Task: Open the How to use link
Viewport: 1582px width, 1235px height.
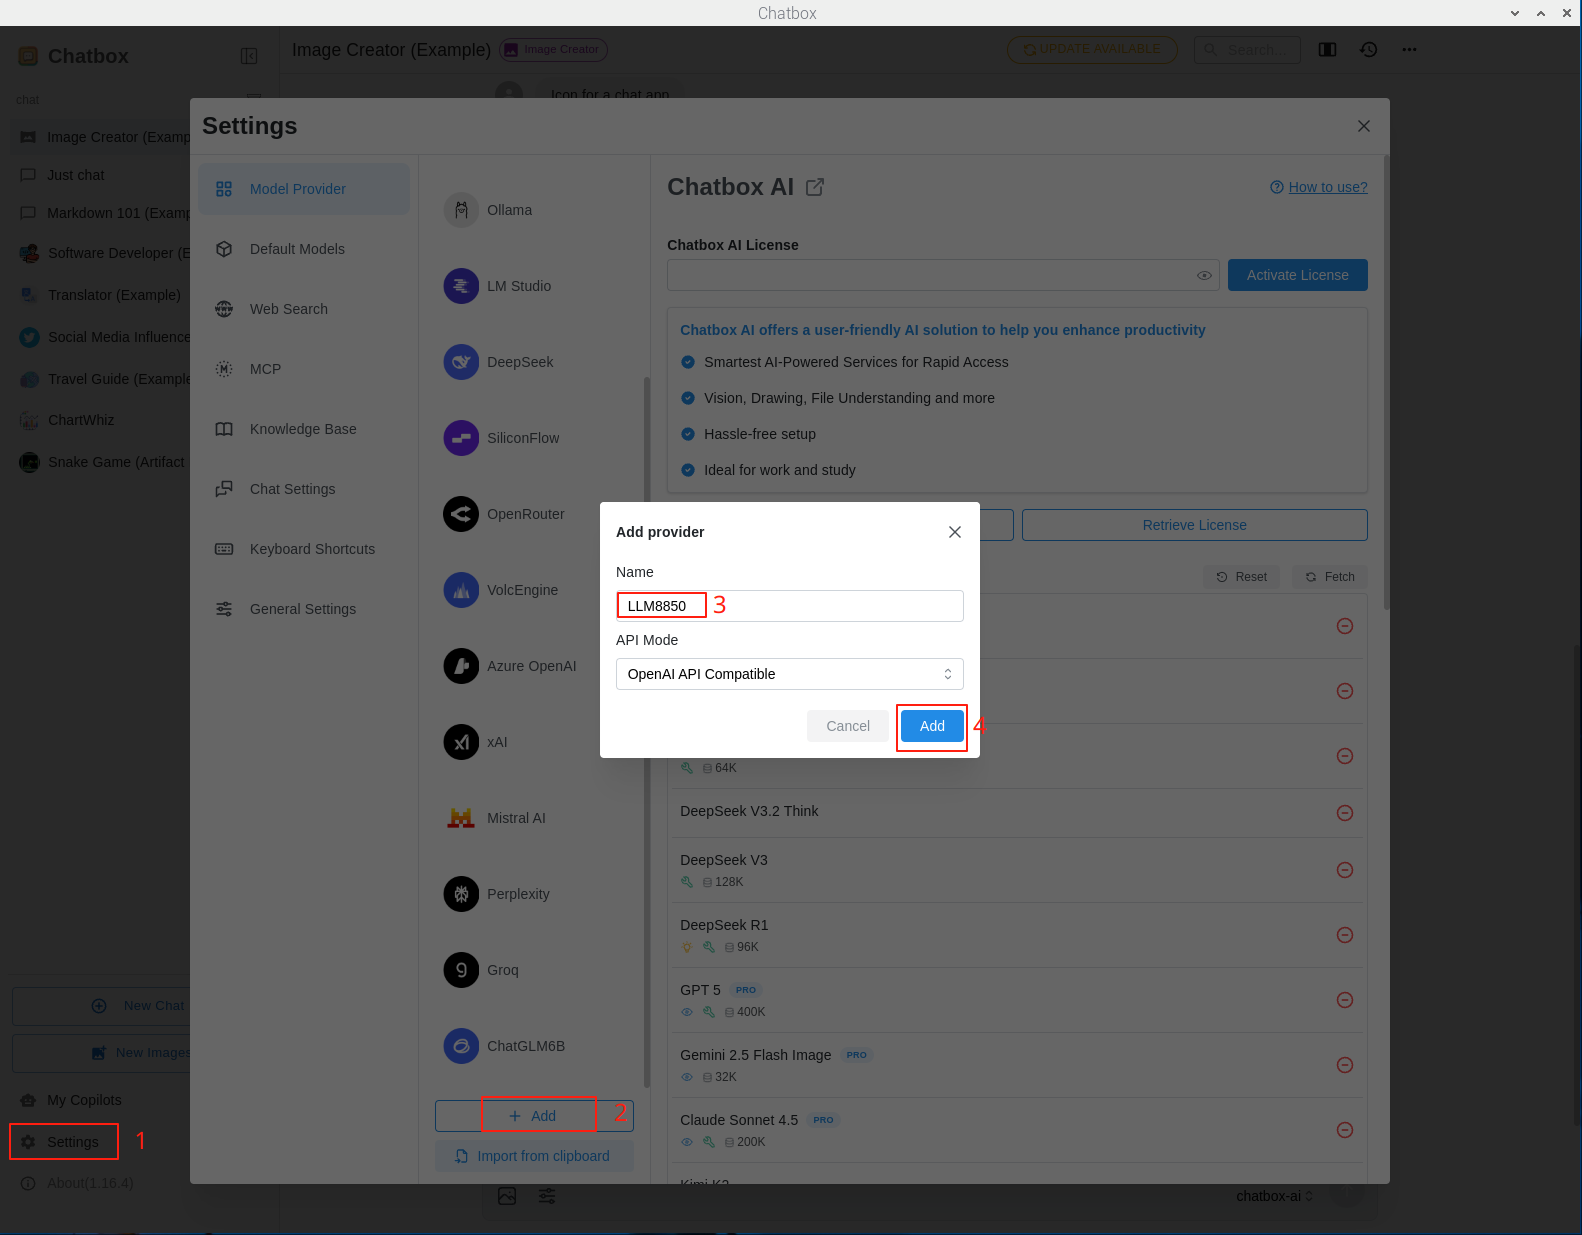Action: pos(1327,187)
